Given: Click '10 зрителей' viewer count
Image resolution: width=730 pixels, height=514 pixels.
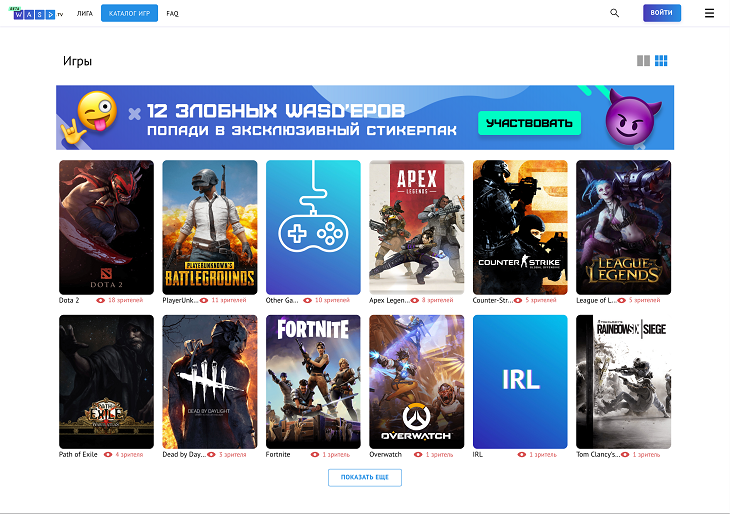Looking at the screenshot, I should point(332,300).
